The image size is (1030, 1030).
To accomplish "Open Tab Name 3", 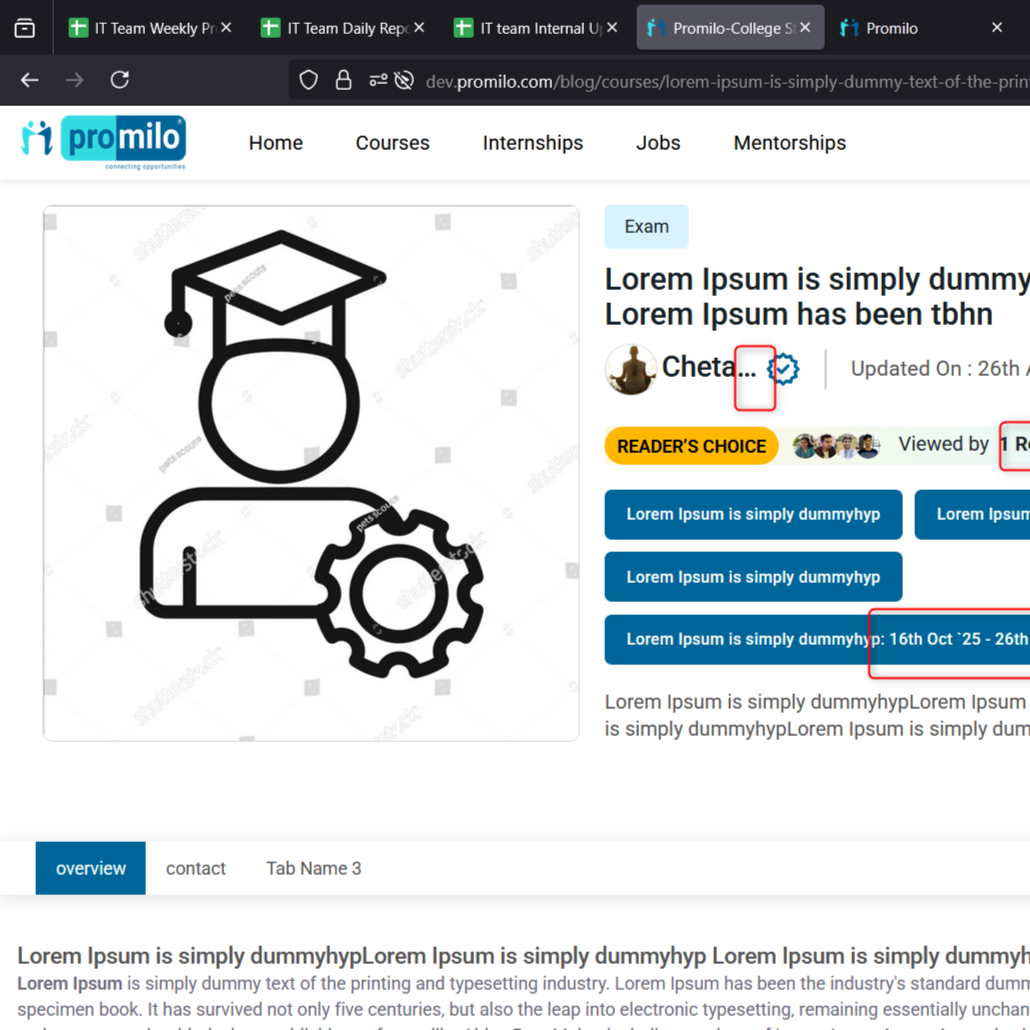I will click(x=313, y=868).
